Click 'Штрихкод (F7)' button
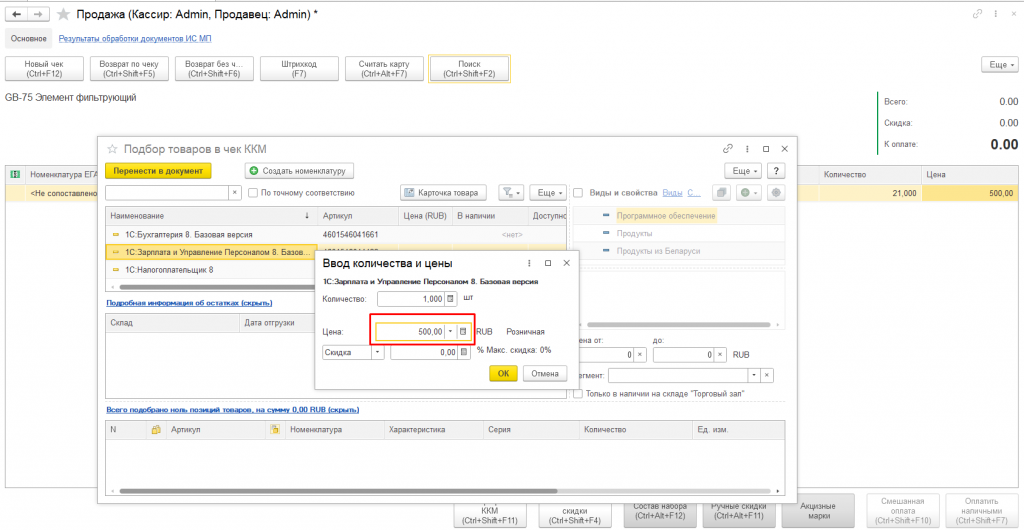The height and width of the screenshot is (530, 1024). (x=299, y=69)
